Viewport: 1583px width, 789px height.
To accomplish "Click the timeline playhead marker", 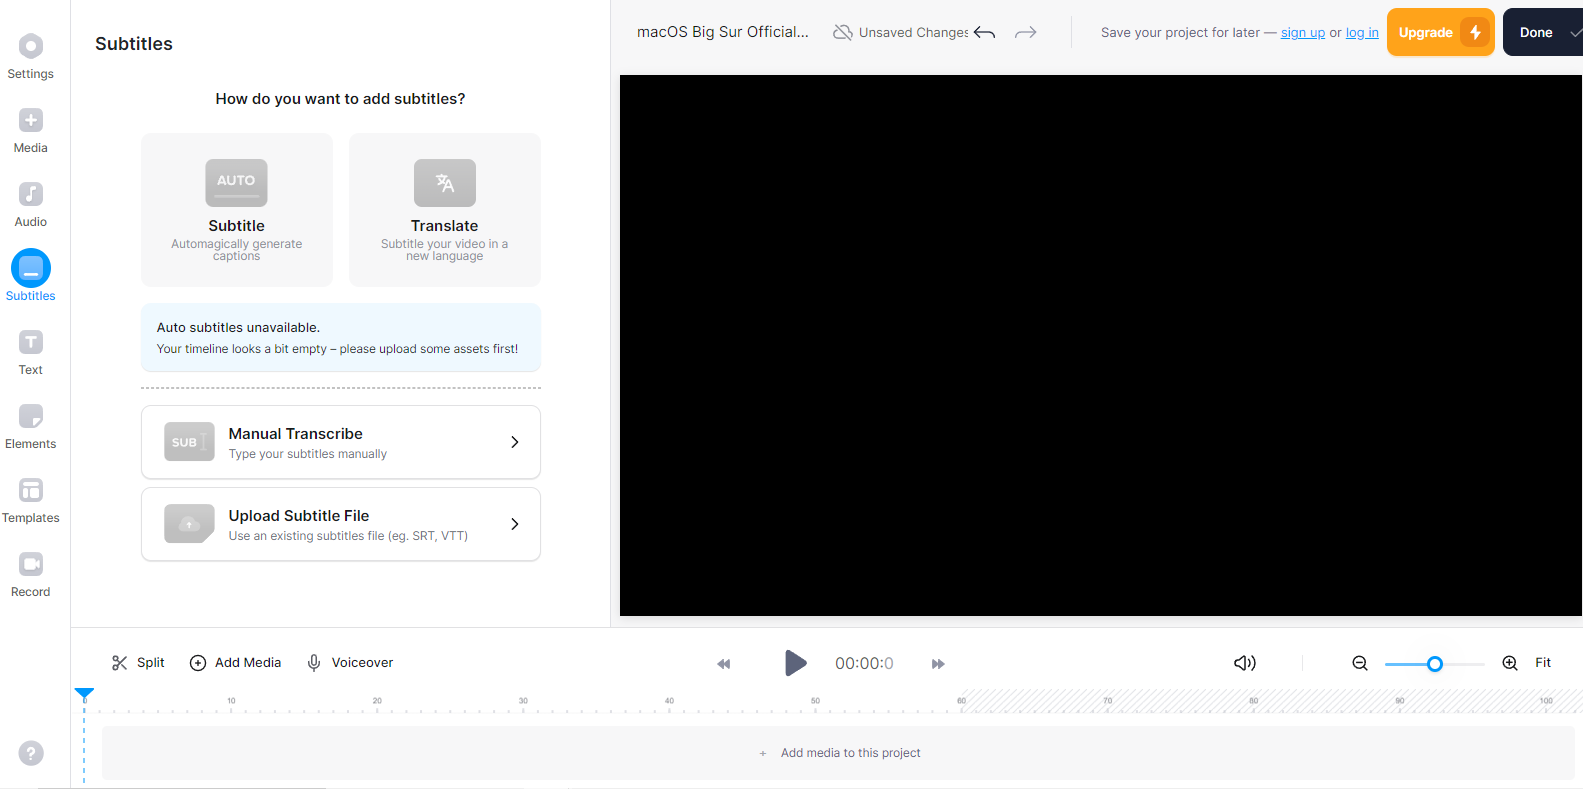I will 84,694.
